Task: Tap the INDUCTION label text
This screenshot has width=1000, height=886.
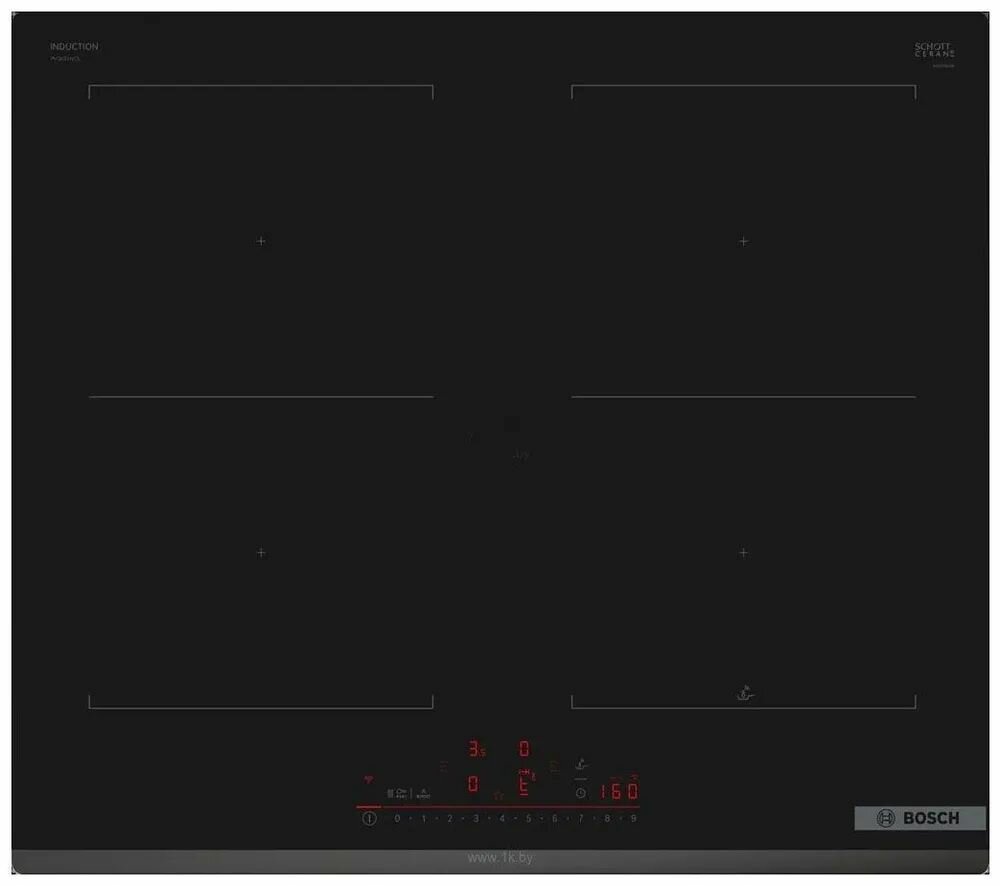Action: click(73, 46)
